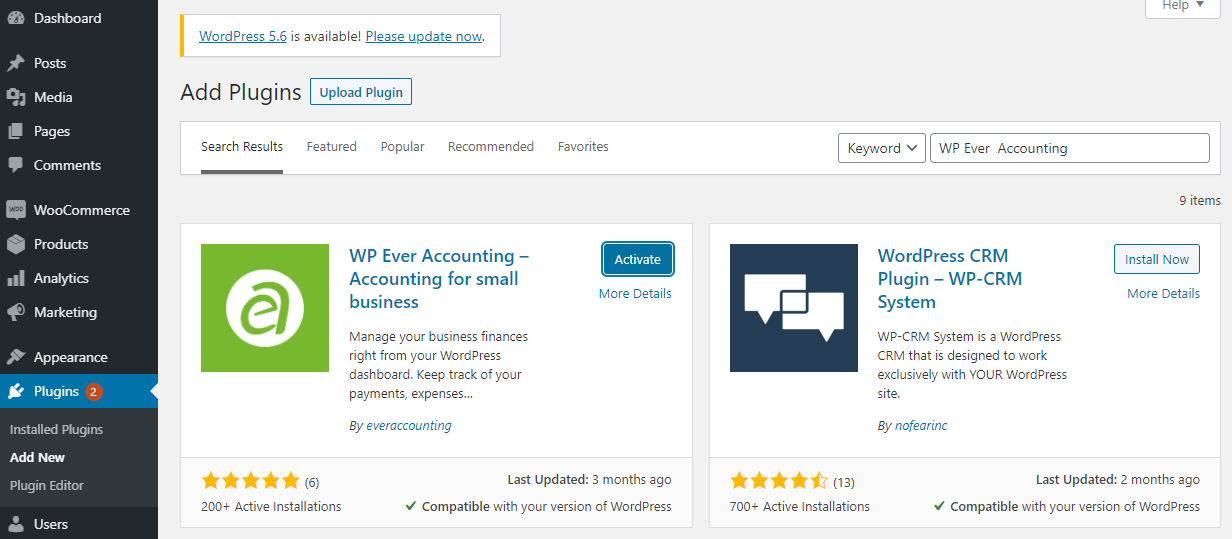Open WooCommerce via its logo icon
The image size is (1232, 539).
point(16,210)
